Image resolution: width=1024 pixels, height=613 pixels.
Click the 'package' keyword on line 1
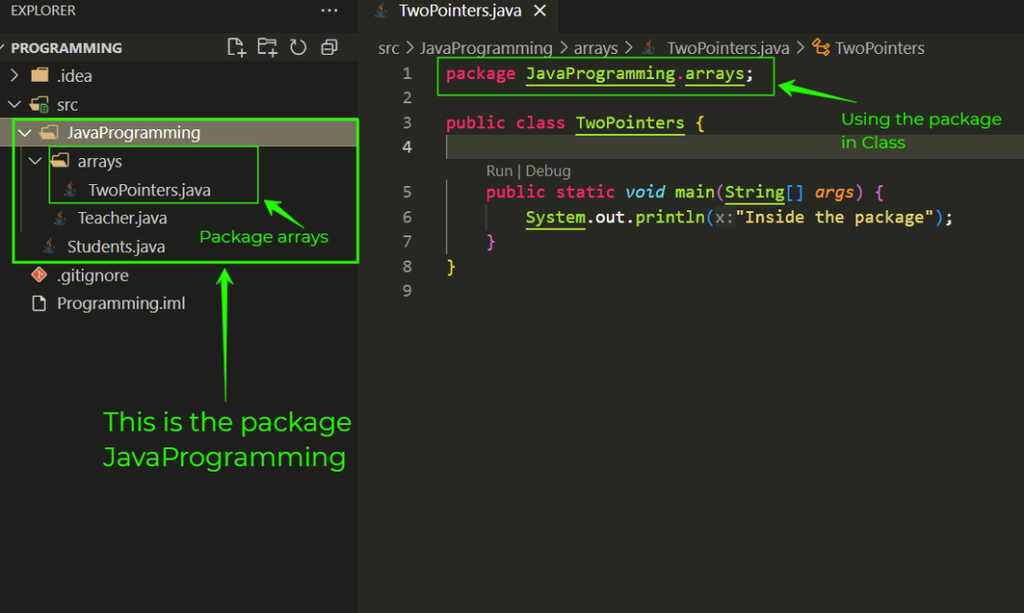pyautogui.click(x=481, y=74)
